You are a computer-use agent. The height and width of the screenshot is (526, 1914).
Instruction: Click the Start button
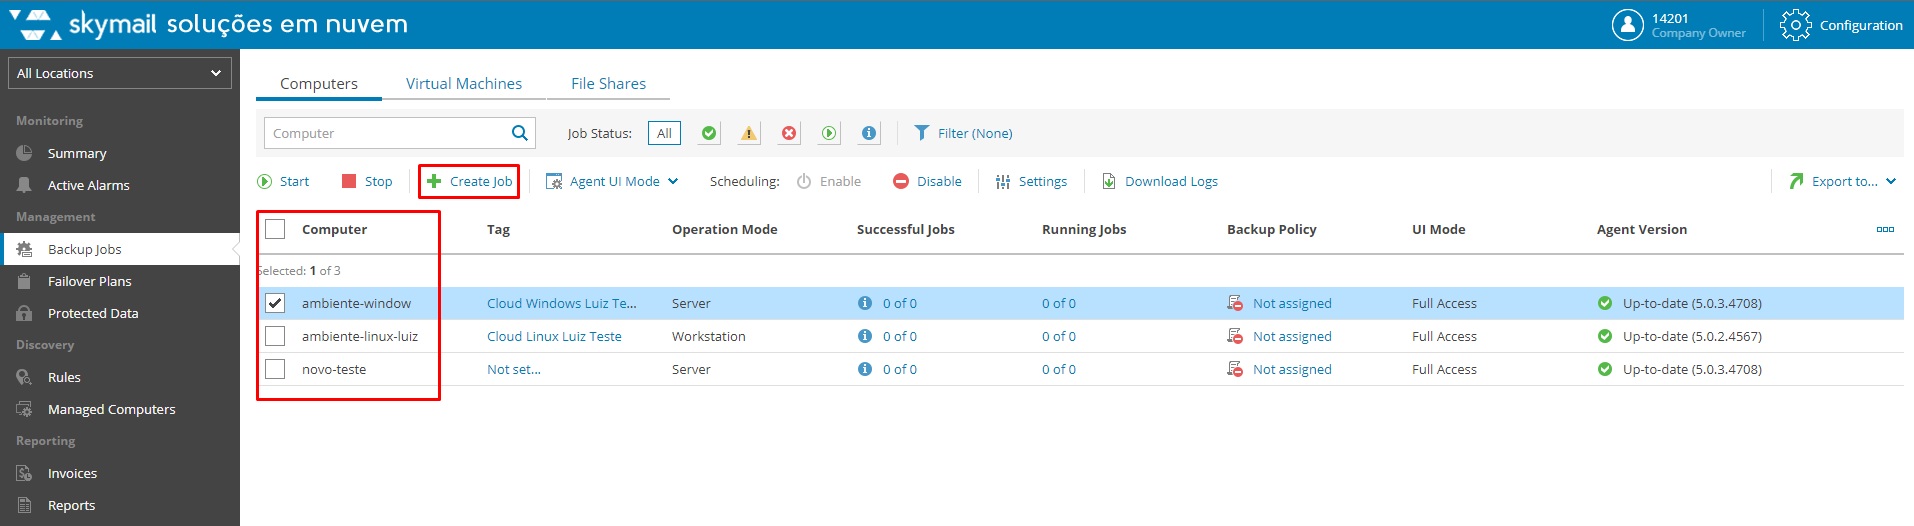point(283,181)
